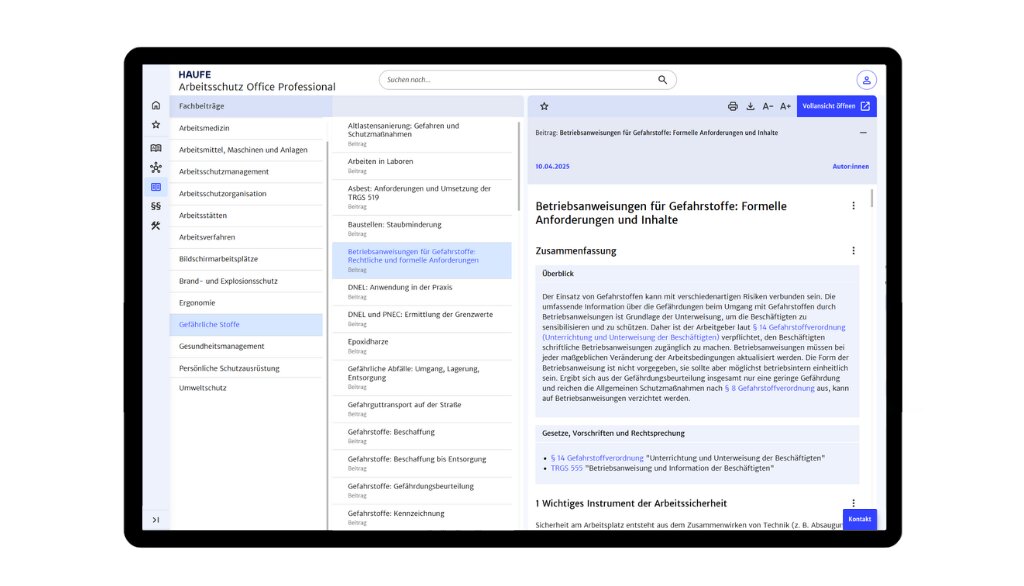The width and height of the screenshot is (1024, 586).
Task: Open TRGS 555 link
Action: coord(566,468)
